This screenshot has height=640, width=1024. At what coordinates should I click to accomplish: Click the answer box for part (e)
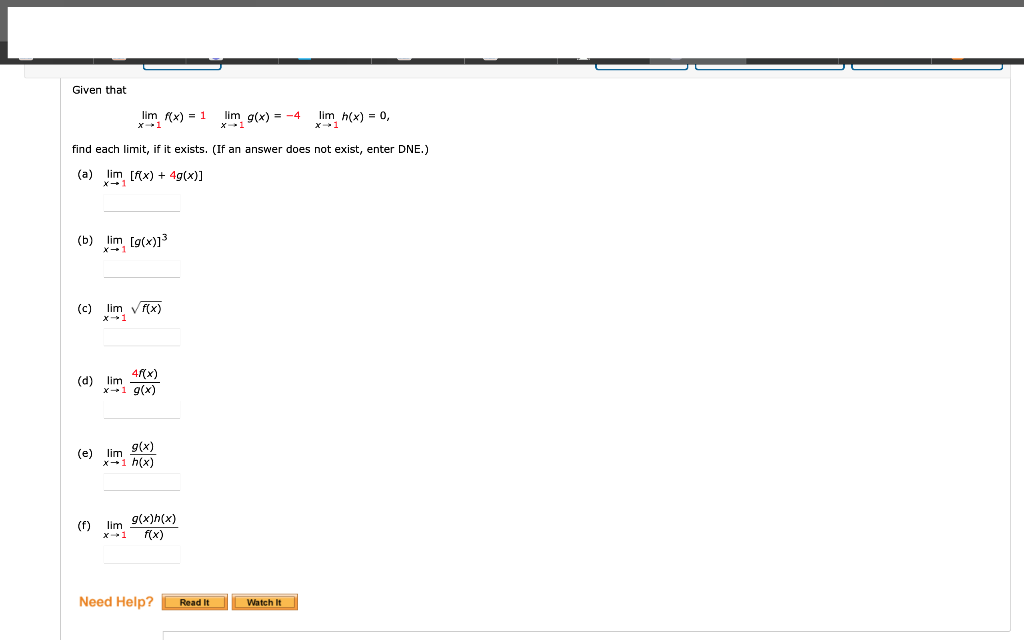(141, 482)
